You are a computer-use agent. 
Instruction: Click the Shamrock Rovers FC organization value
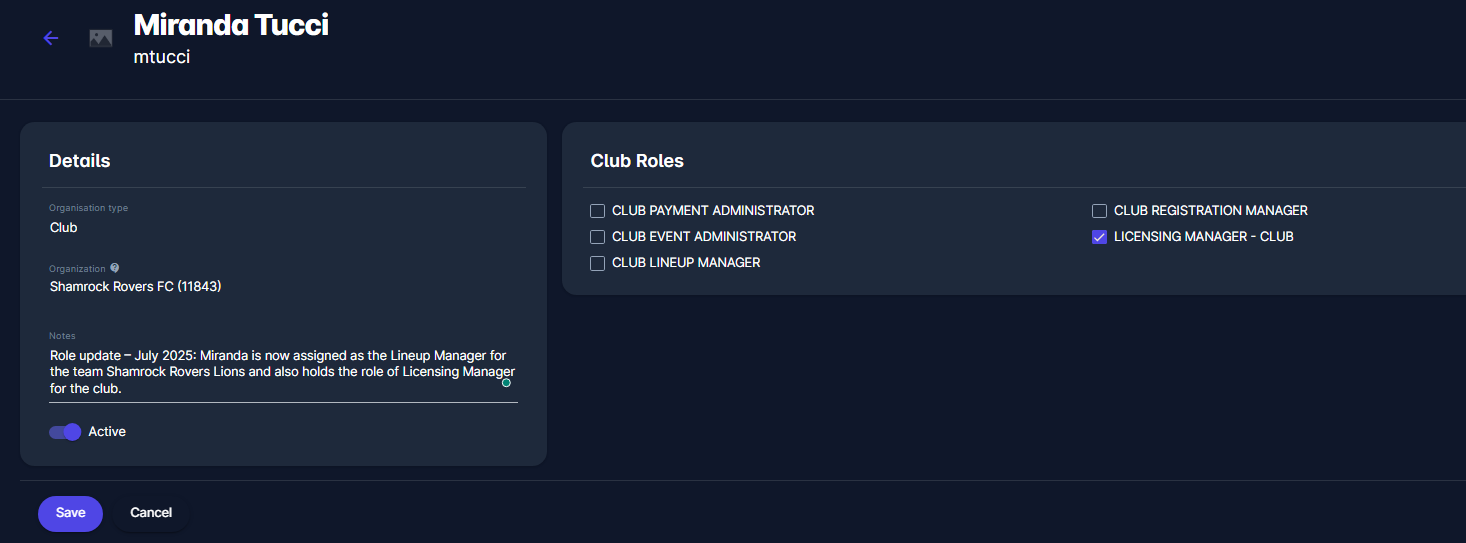135,286
